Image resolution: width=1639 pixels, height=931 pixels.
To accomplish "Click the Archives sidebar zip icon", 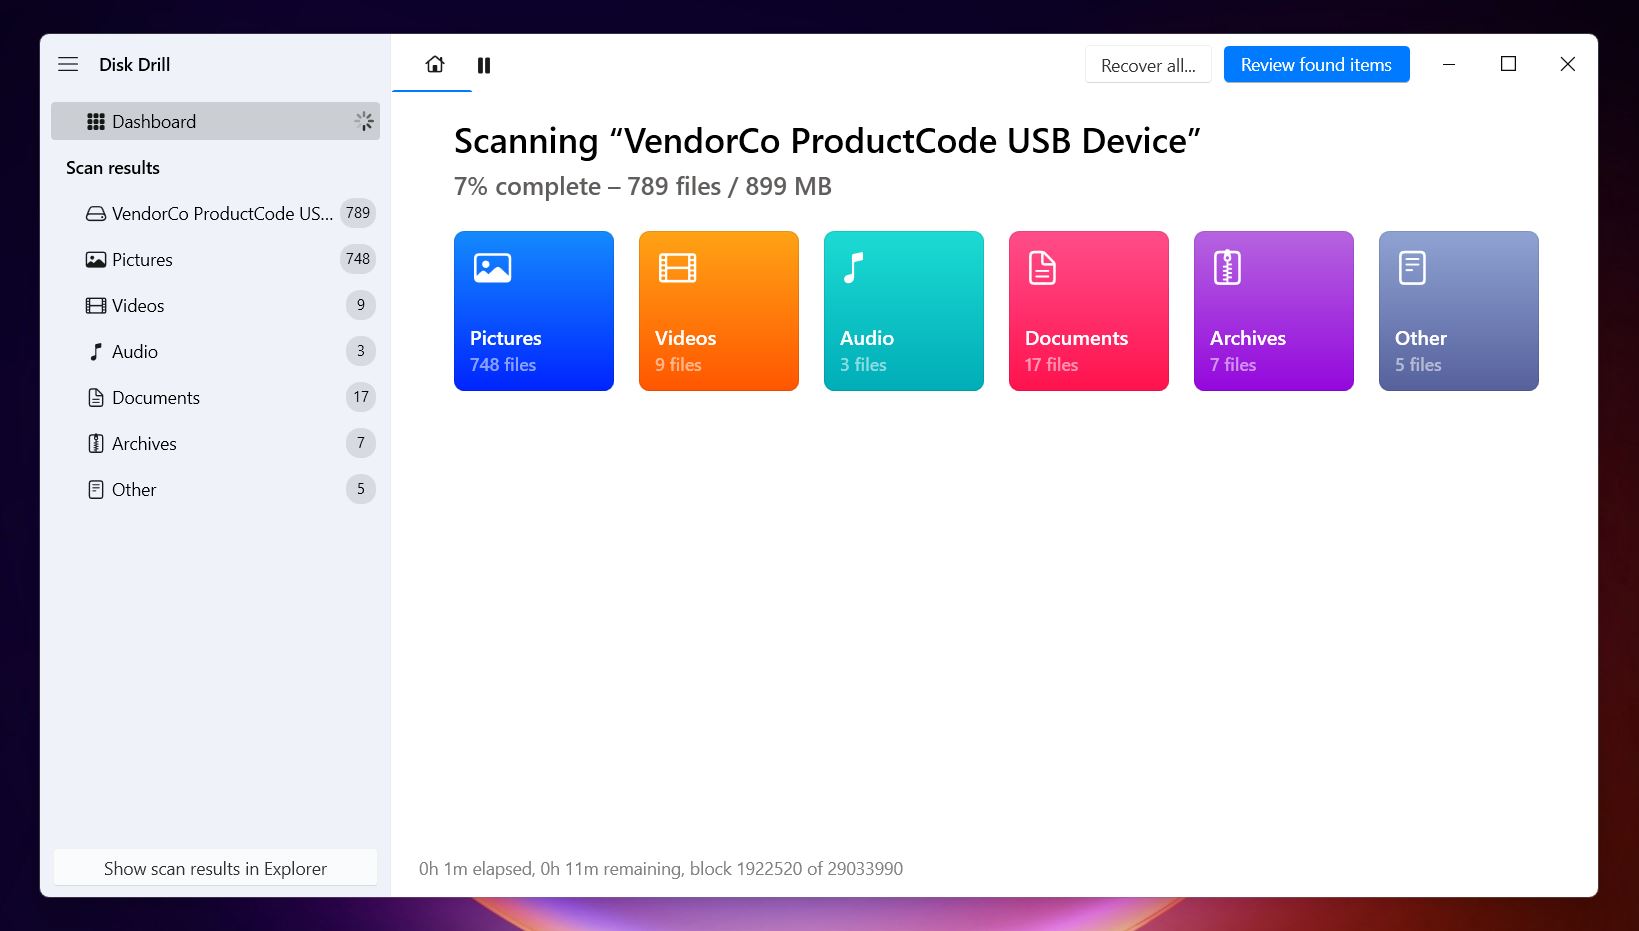I will click(96, 443).
